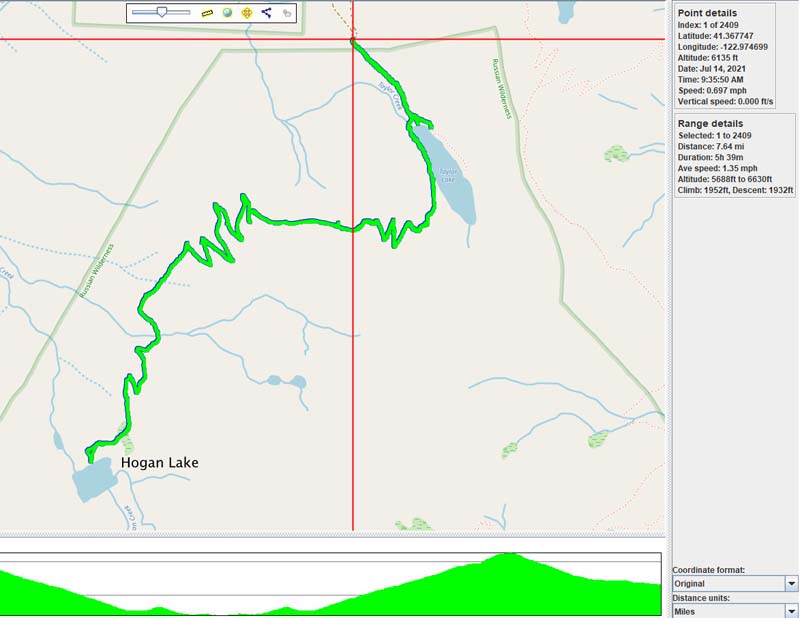The width and height of the screenshot is (800, 618).
Task: Click the highest peak in altitude profile
Action: pos(509,557)
